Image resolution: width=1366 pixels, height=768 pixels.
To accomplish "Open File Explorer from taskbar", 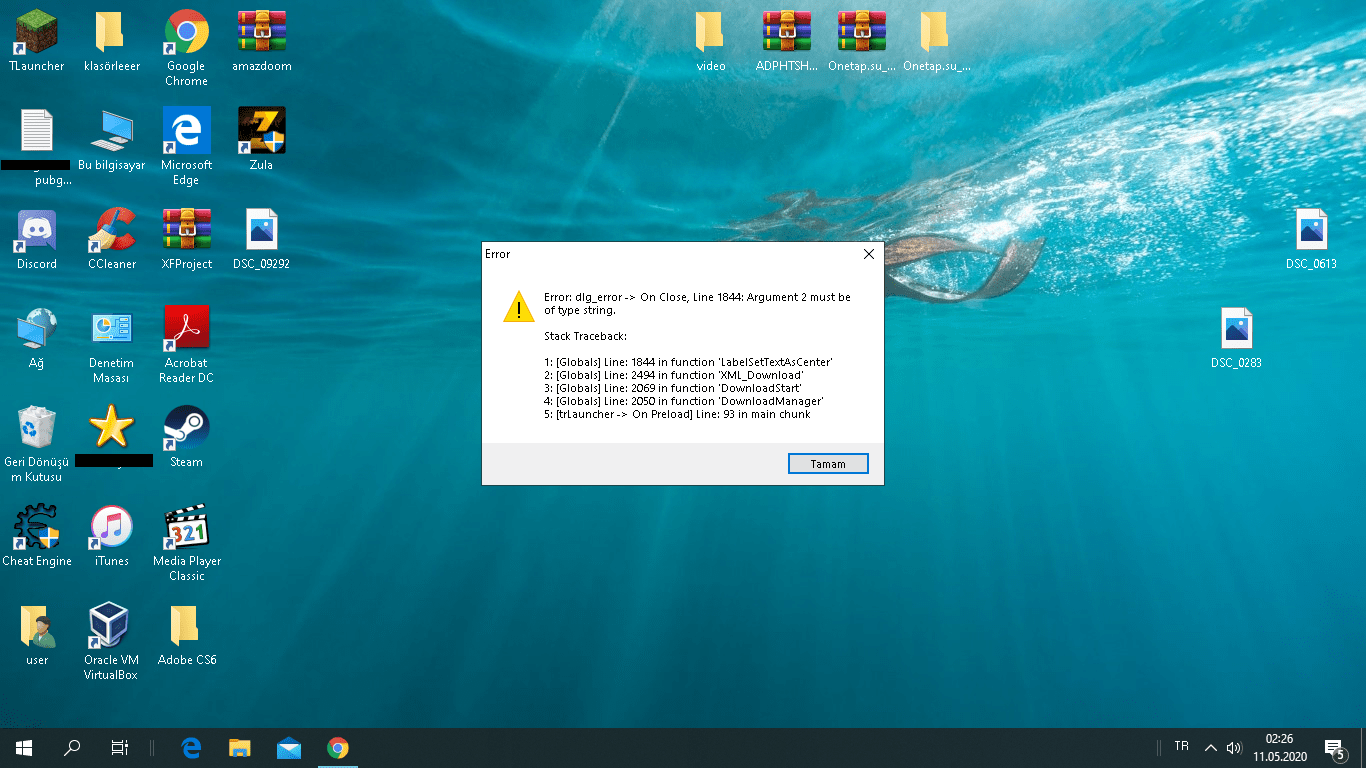I will (x=240, y=748).
